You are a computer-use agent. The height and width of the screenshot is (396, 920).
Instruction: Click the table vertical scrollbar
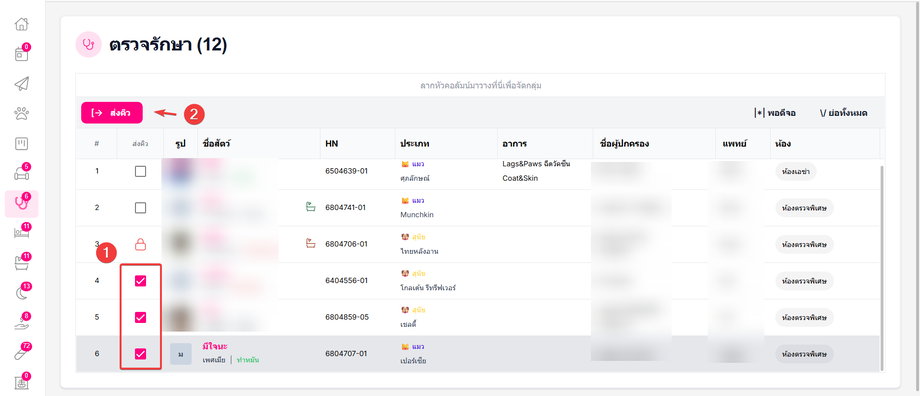(x=882, y=267)
